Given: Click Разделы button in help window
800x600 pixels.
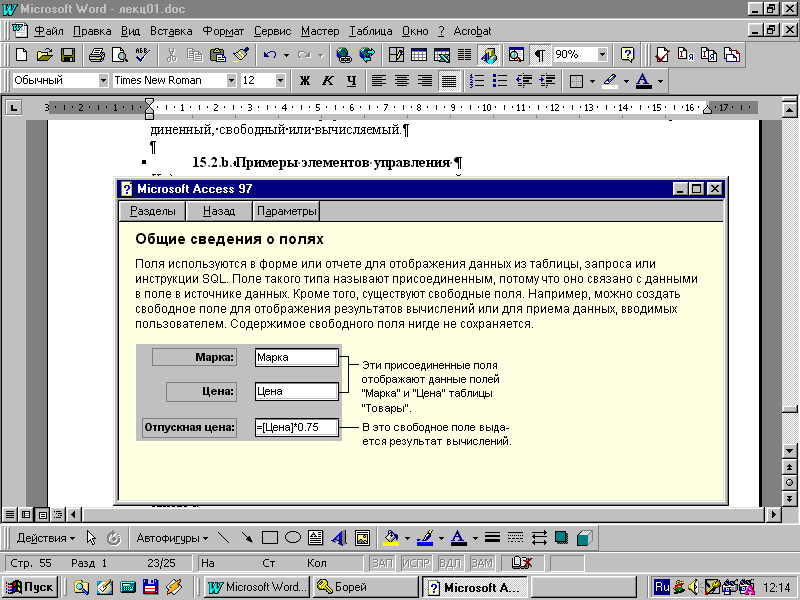Looking at the screenshot, I should point(152,211).
